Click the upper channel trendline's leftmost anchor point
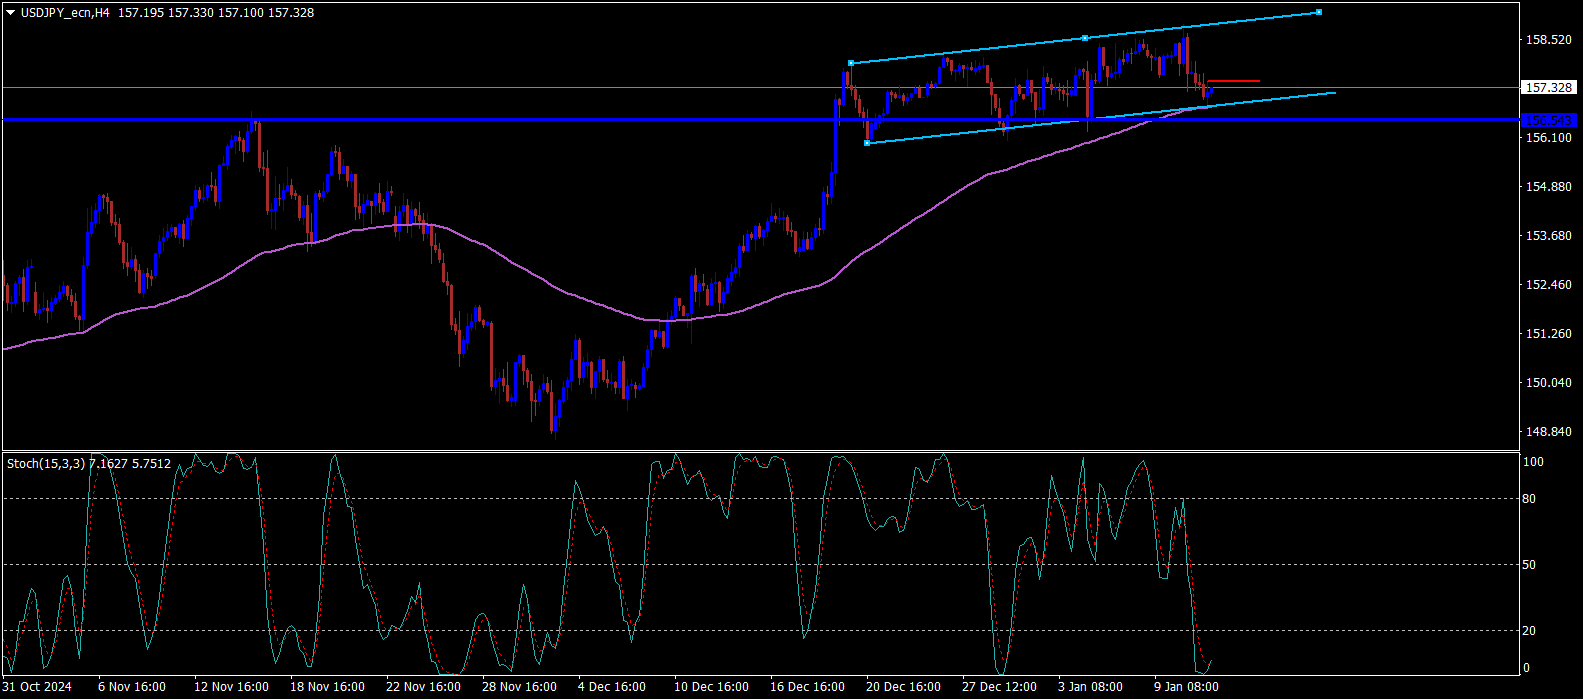 850,63
